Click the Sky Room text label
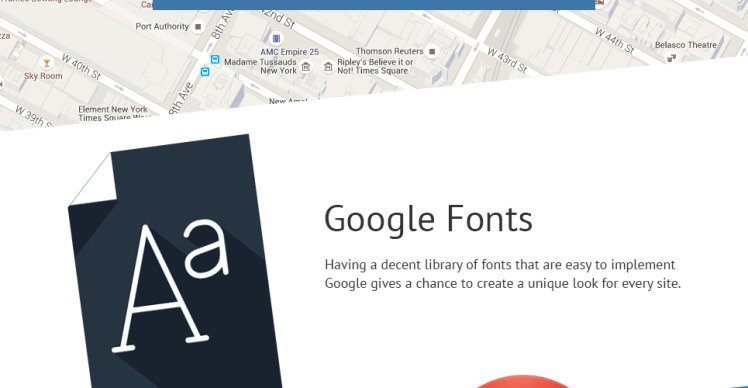 (43, 76)
